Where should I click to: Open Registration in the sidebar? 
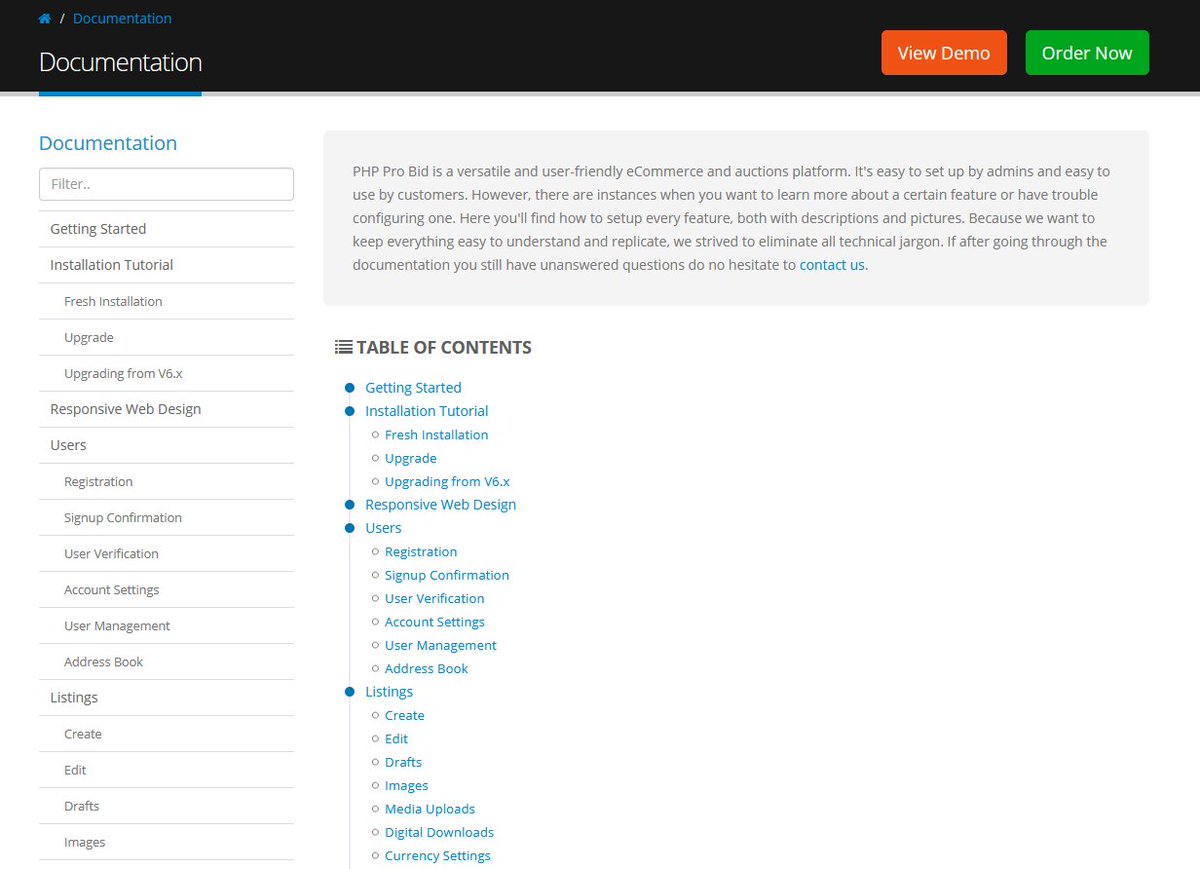166,481
